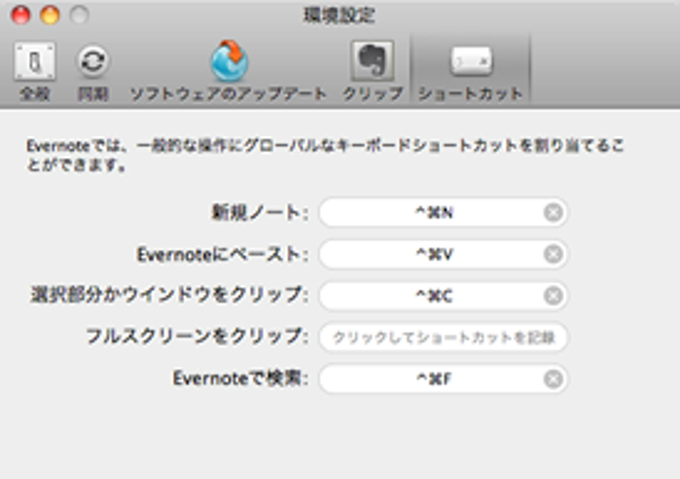Close the 環境設定 window
This screenshot has height=479, width=680.
pyautogui.click(x=20, y=15)
